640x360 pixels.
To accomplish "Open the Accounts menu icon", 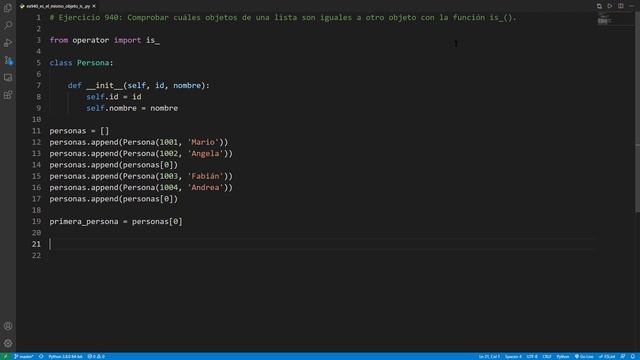I will pos(8,326).
